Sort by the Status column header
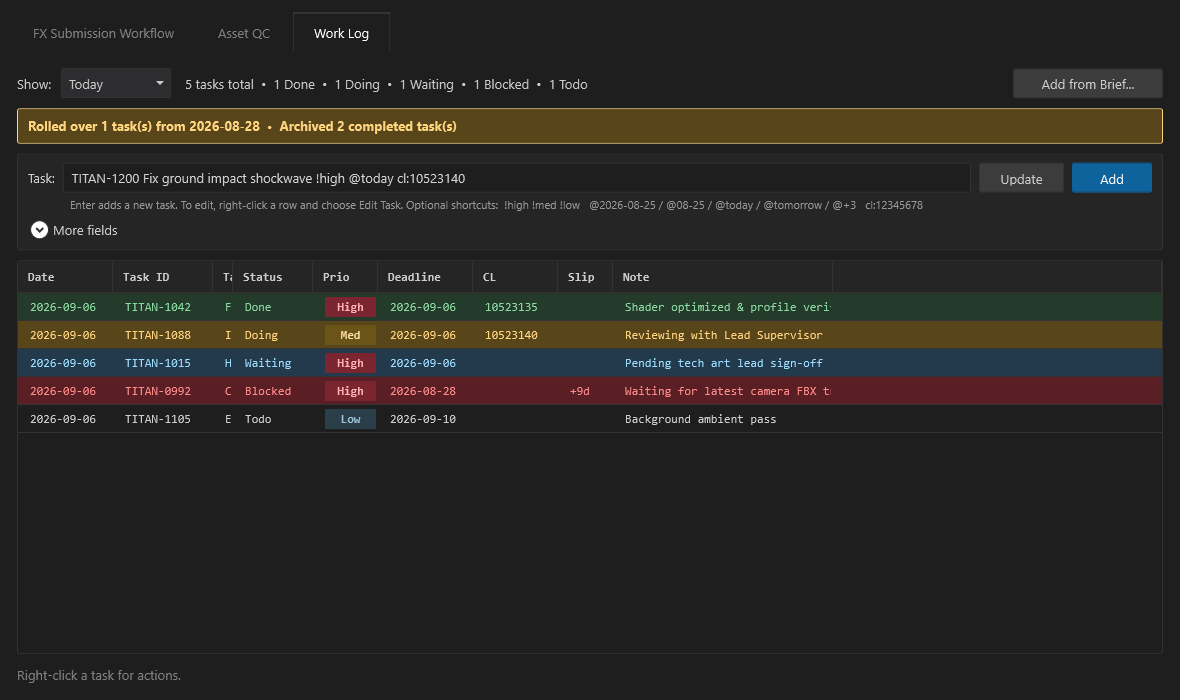The width and height of the screenshot is (1180, 700). click(x=272, y=277)
